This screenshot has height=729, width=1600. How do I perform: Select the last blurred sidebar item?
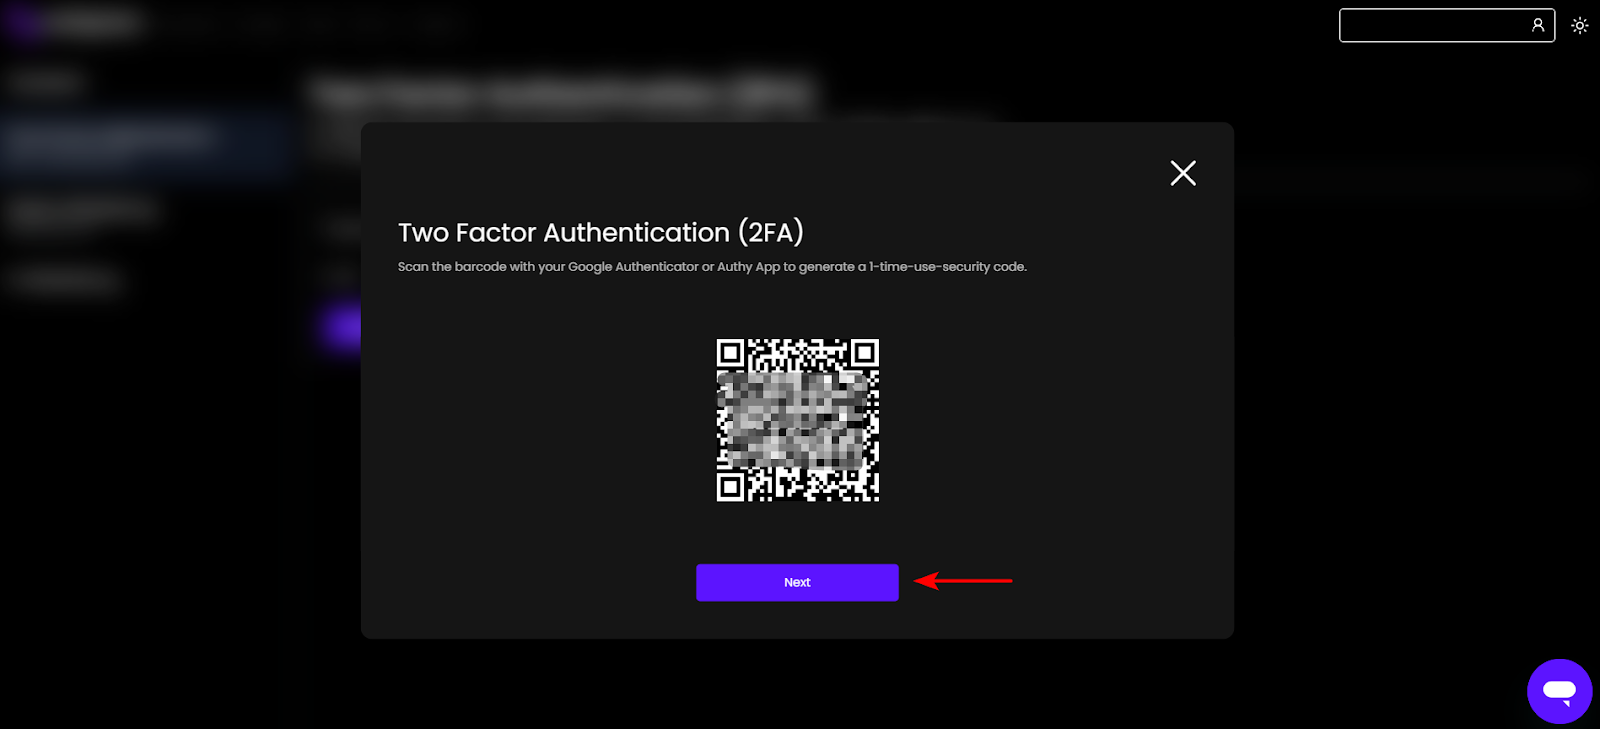pos(64,280)
